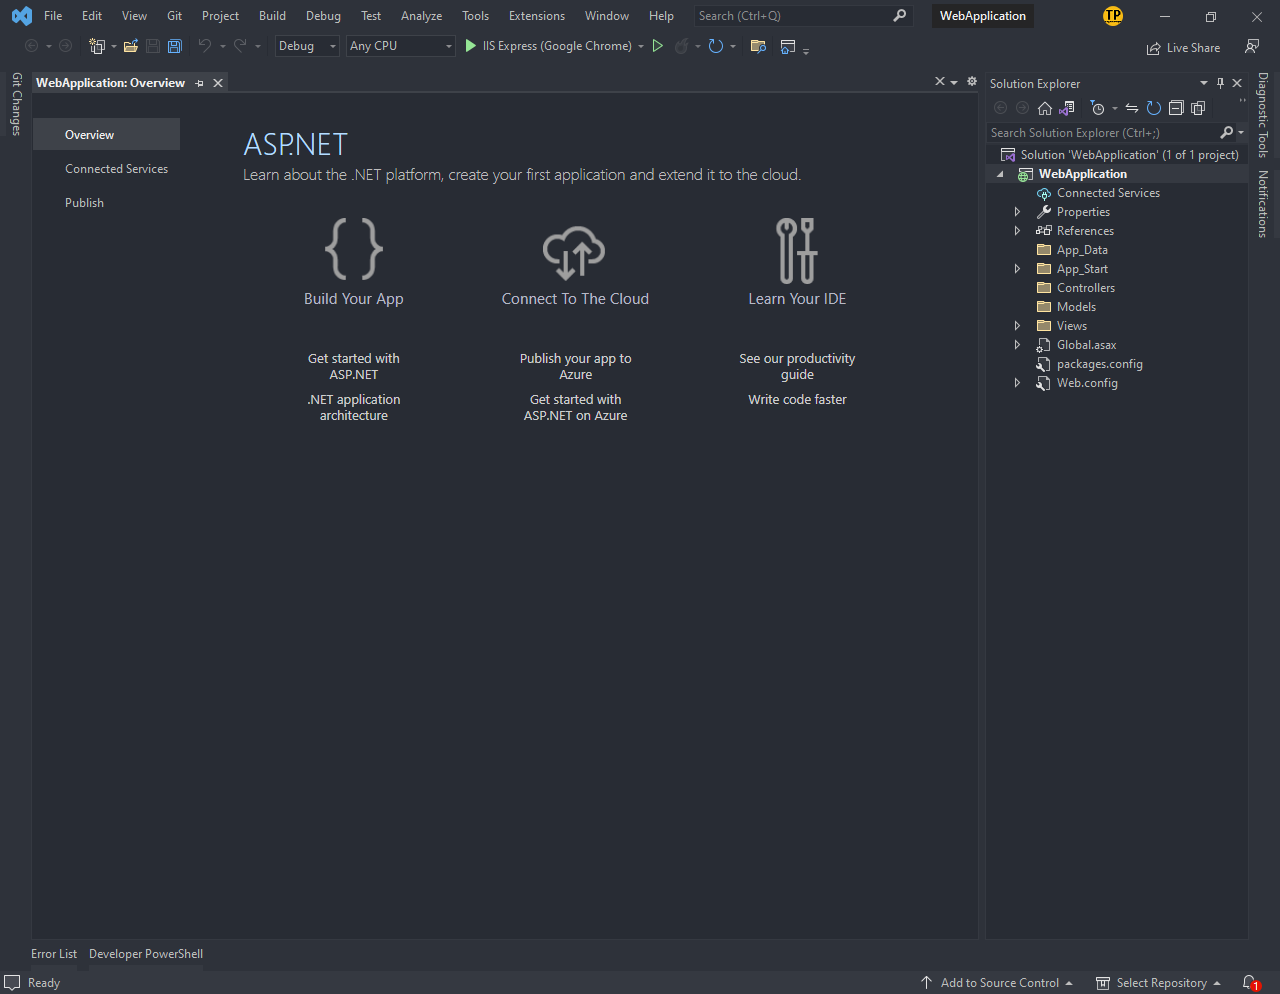Expand the Views folder
The height and width of the screenshot is (994, 1280).
tap(1017, 326)
